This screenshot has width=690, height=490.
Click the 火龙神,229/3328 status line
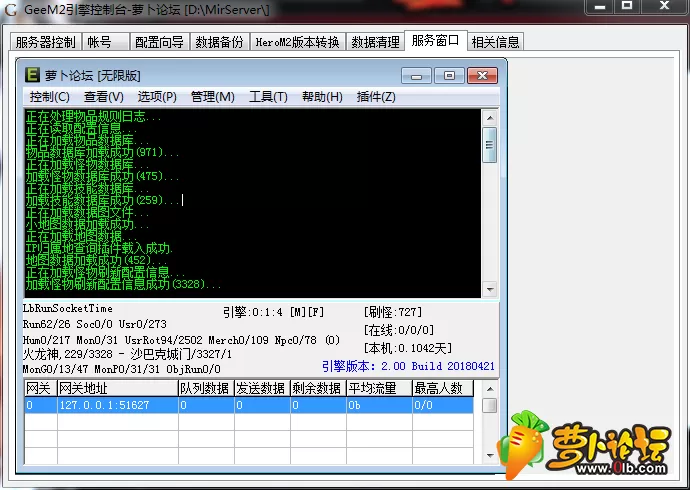point(127,354)
